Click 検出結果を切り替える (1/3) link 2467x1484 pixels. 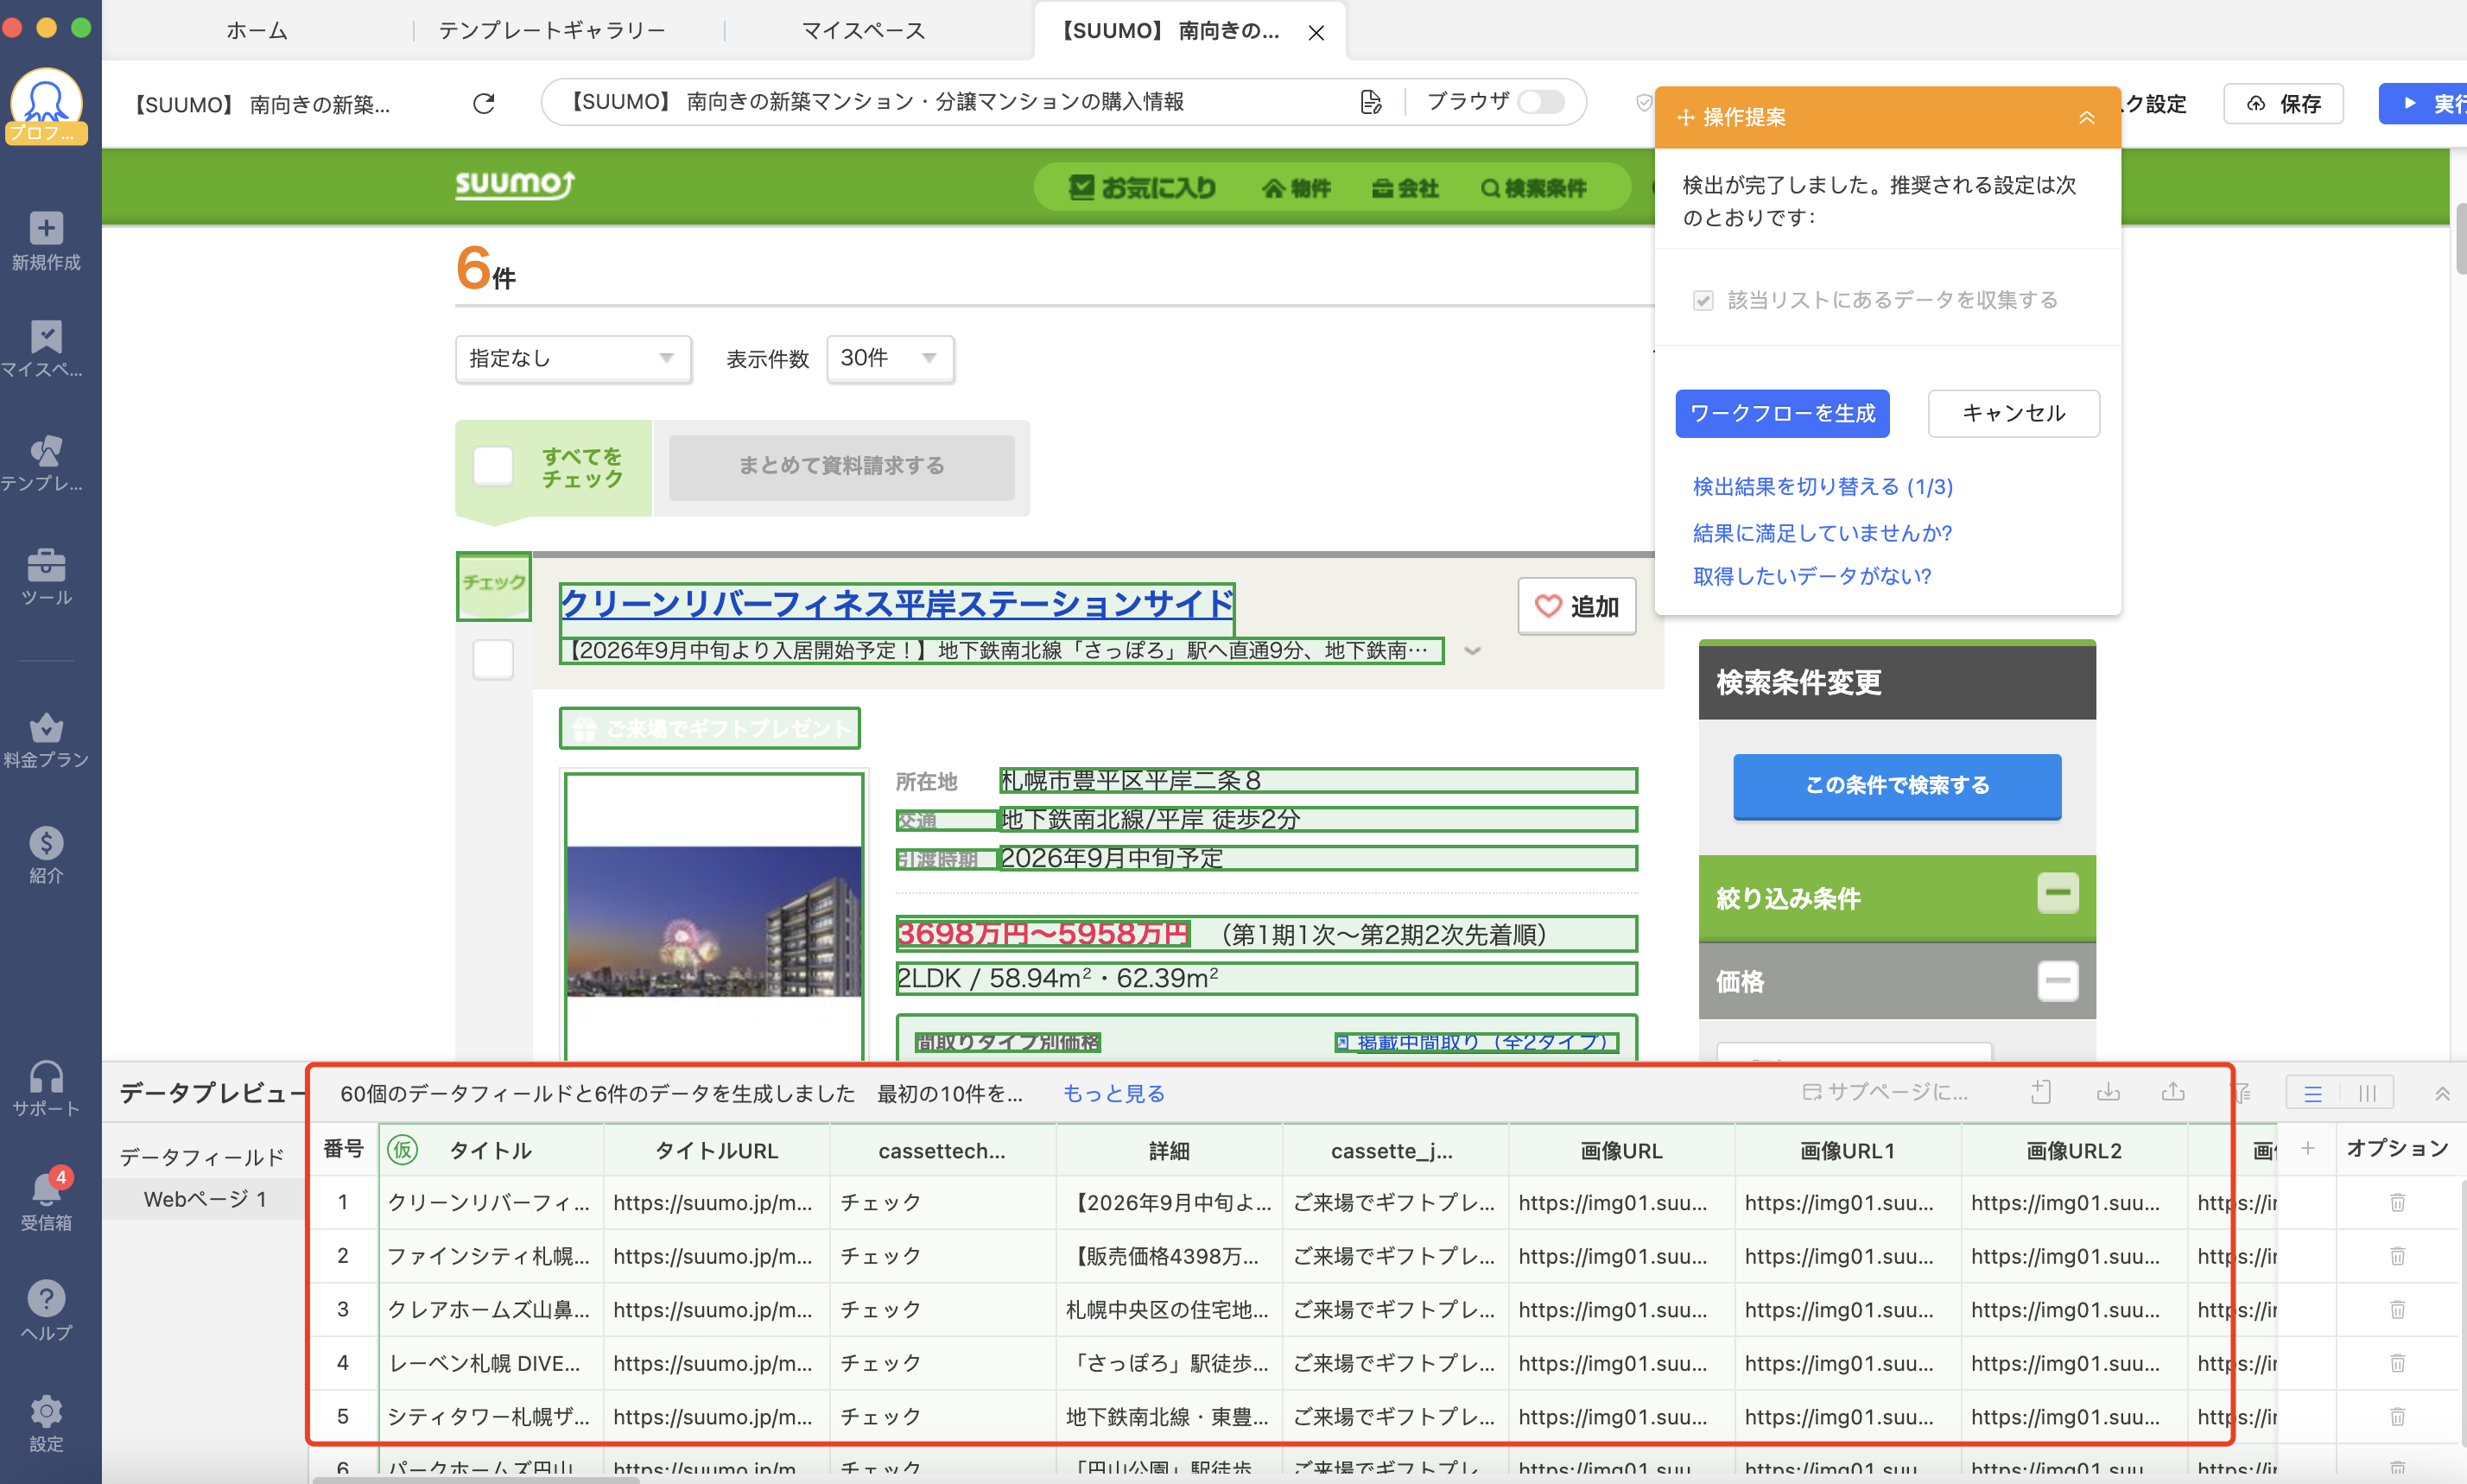(1822, 487)
